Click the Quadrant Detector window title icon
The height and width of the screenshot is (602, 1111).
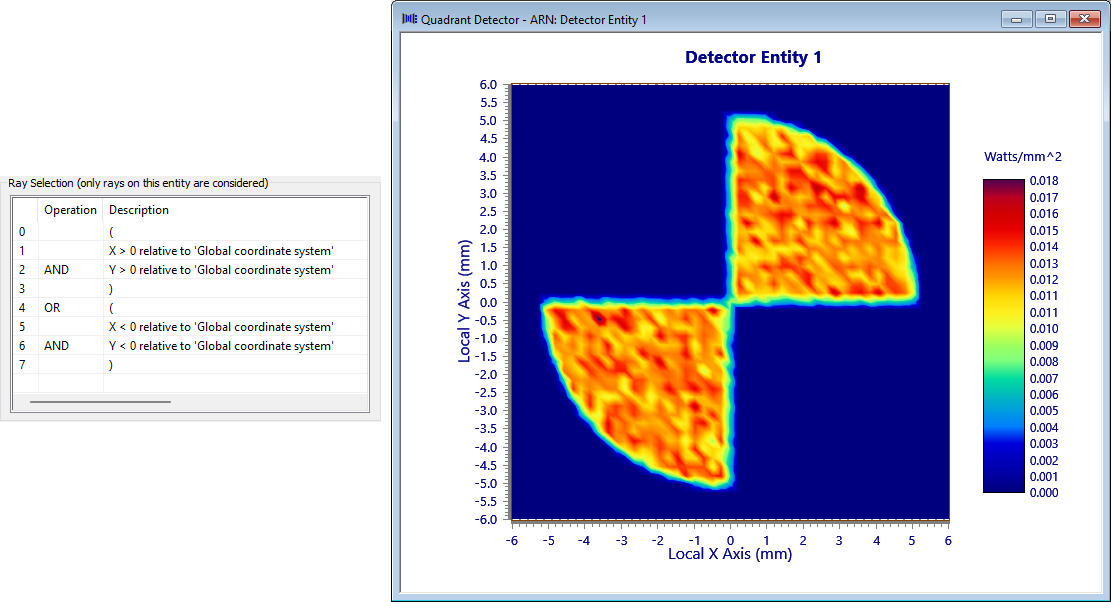tap(409, 19)
